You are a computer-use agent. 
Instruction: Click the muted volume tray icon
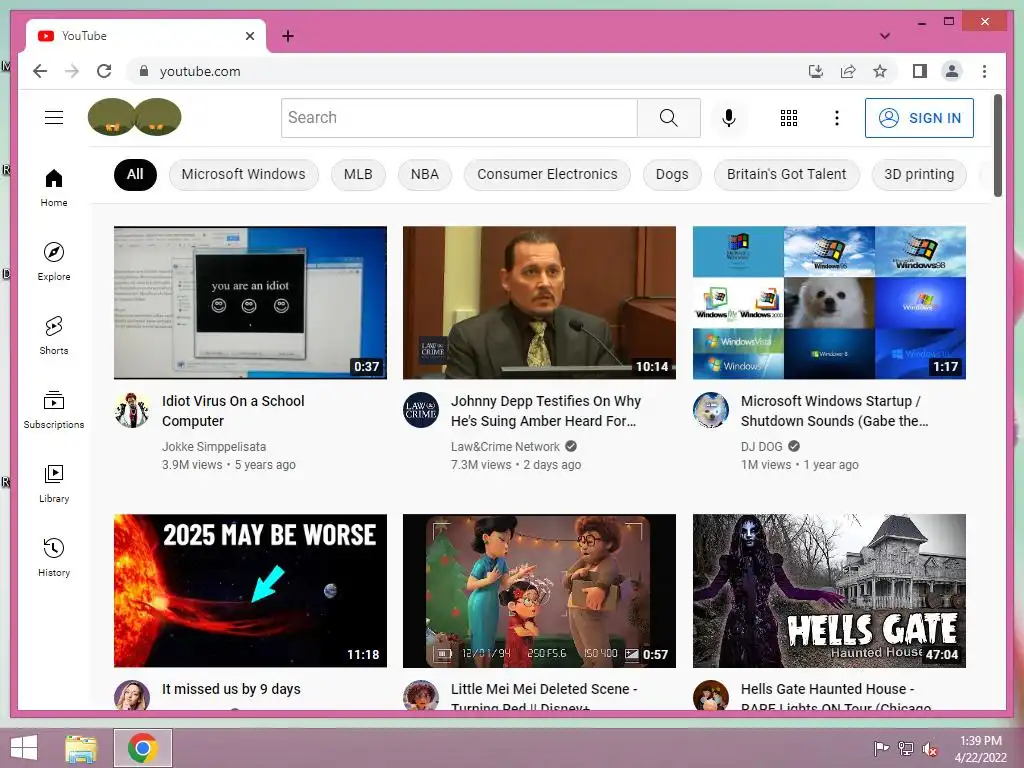click(x=930, y=748)
